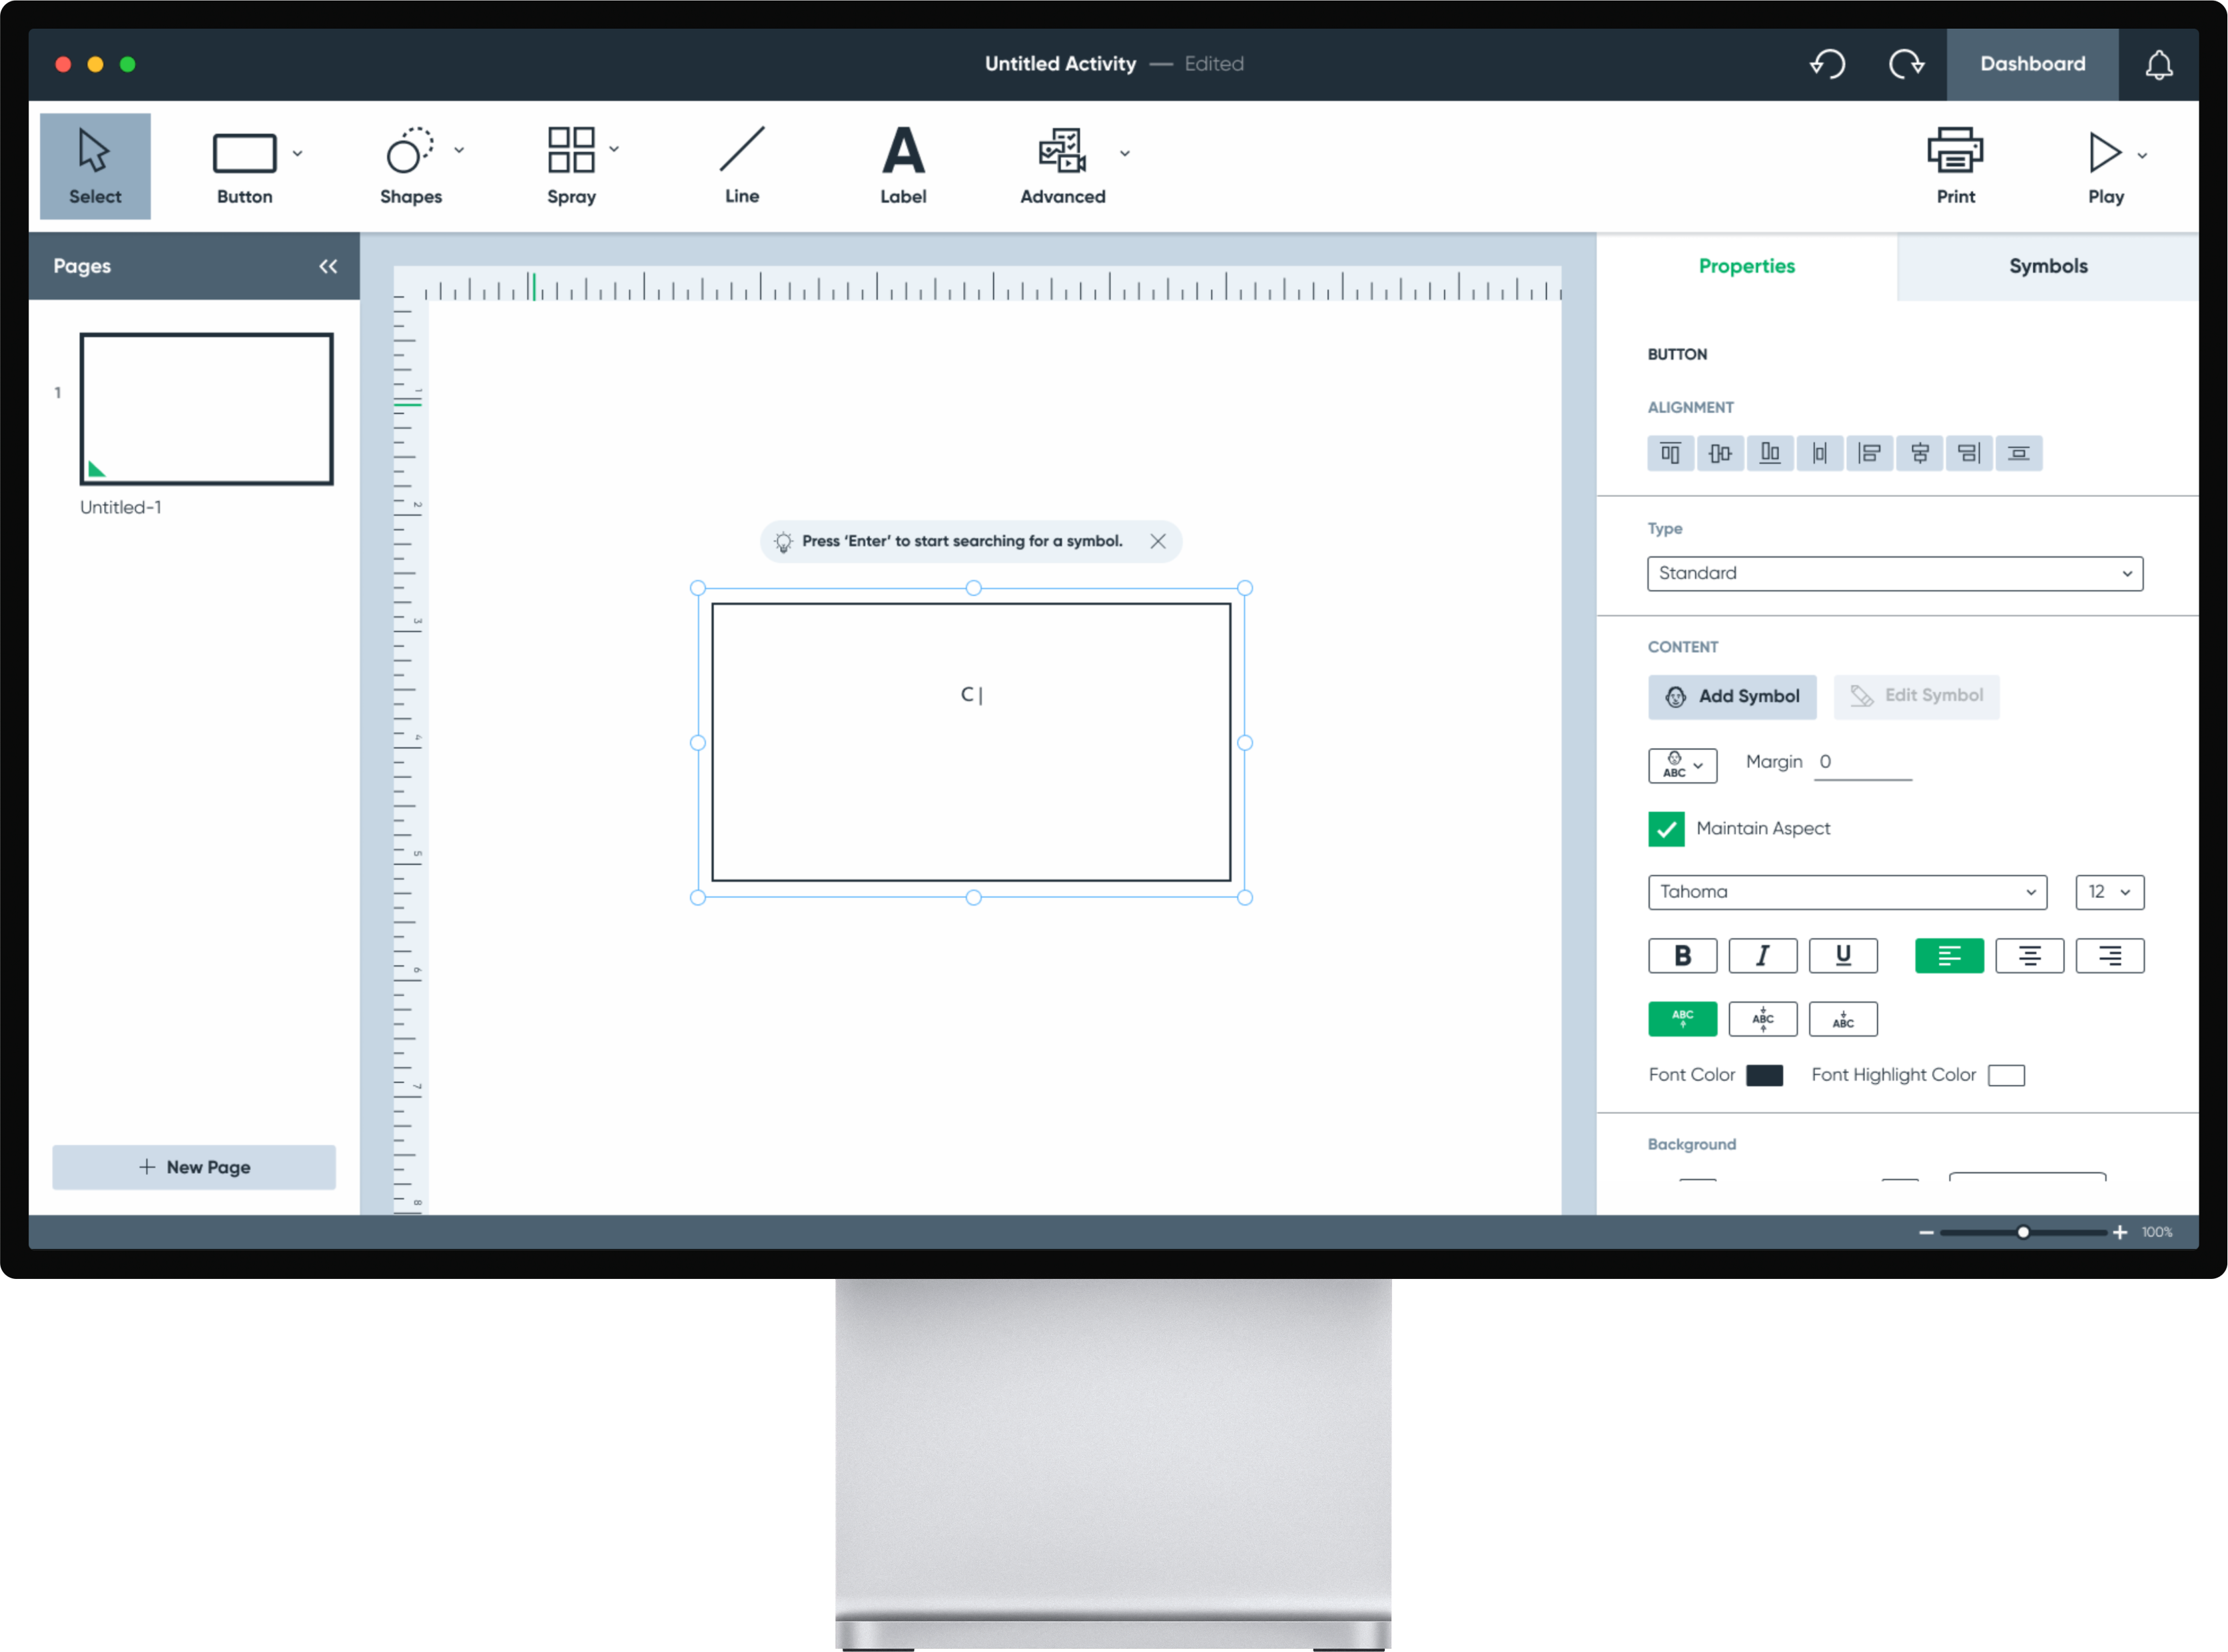Image resolution: width=2228 pixels, height=1652 pixels.
Task: Open the Tahoma font family dropdown
Action: click(1847, 892)
